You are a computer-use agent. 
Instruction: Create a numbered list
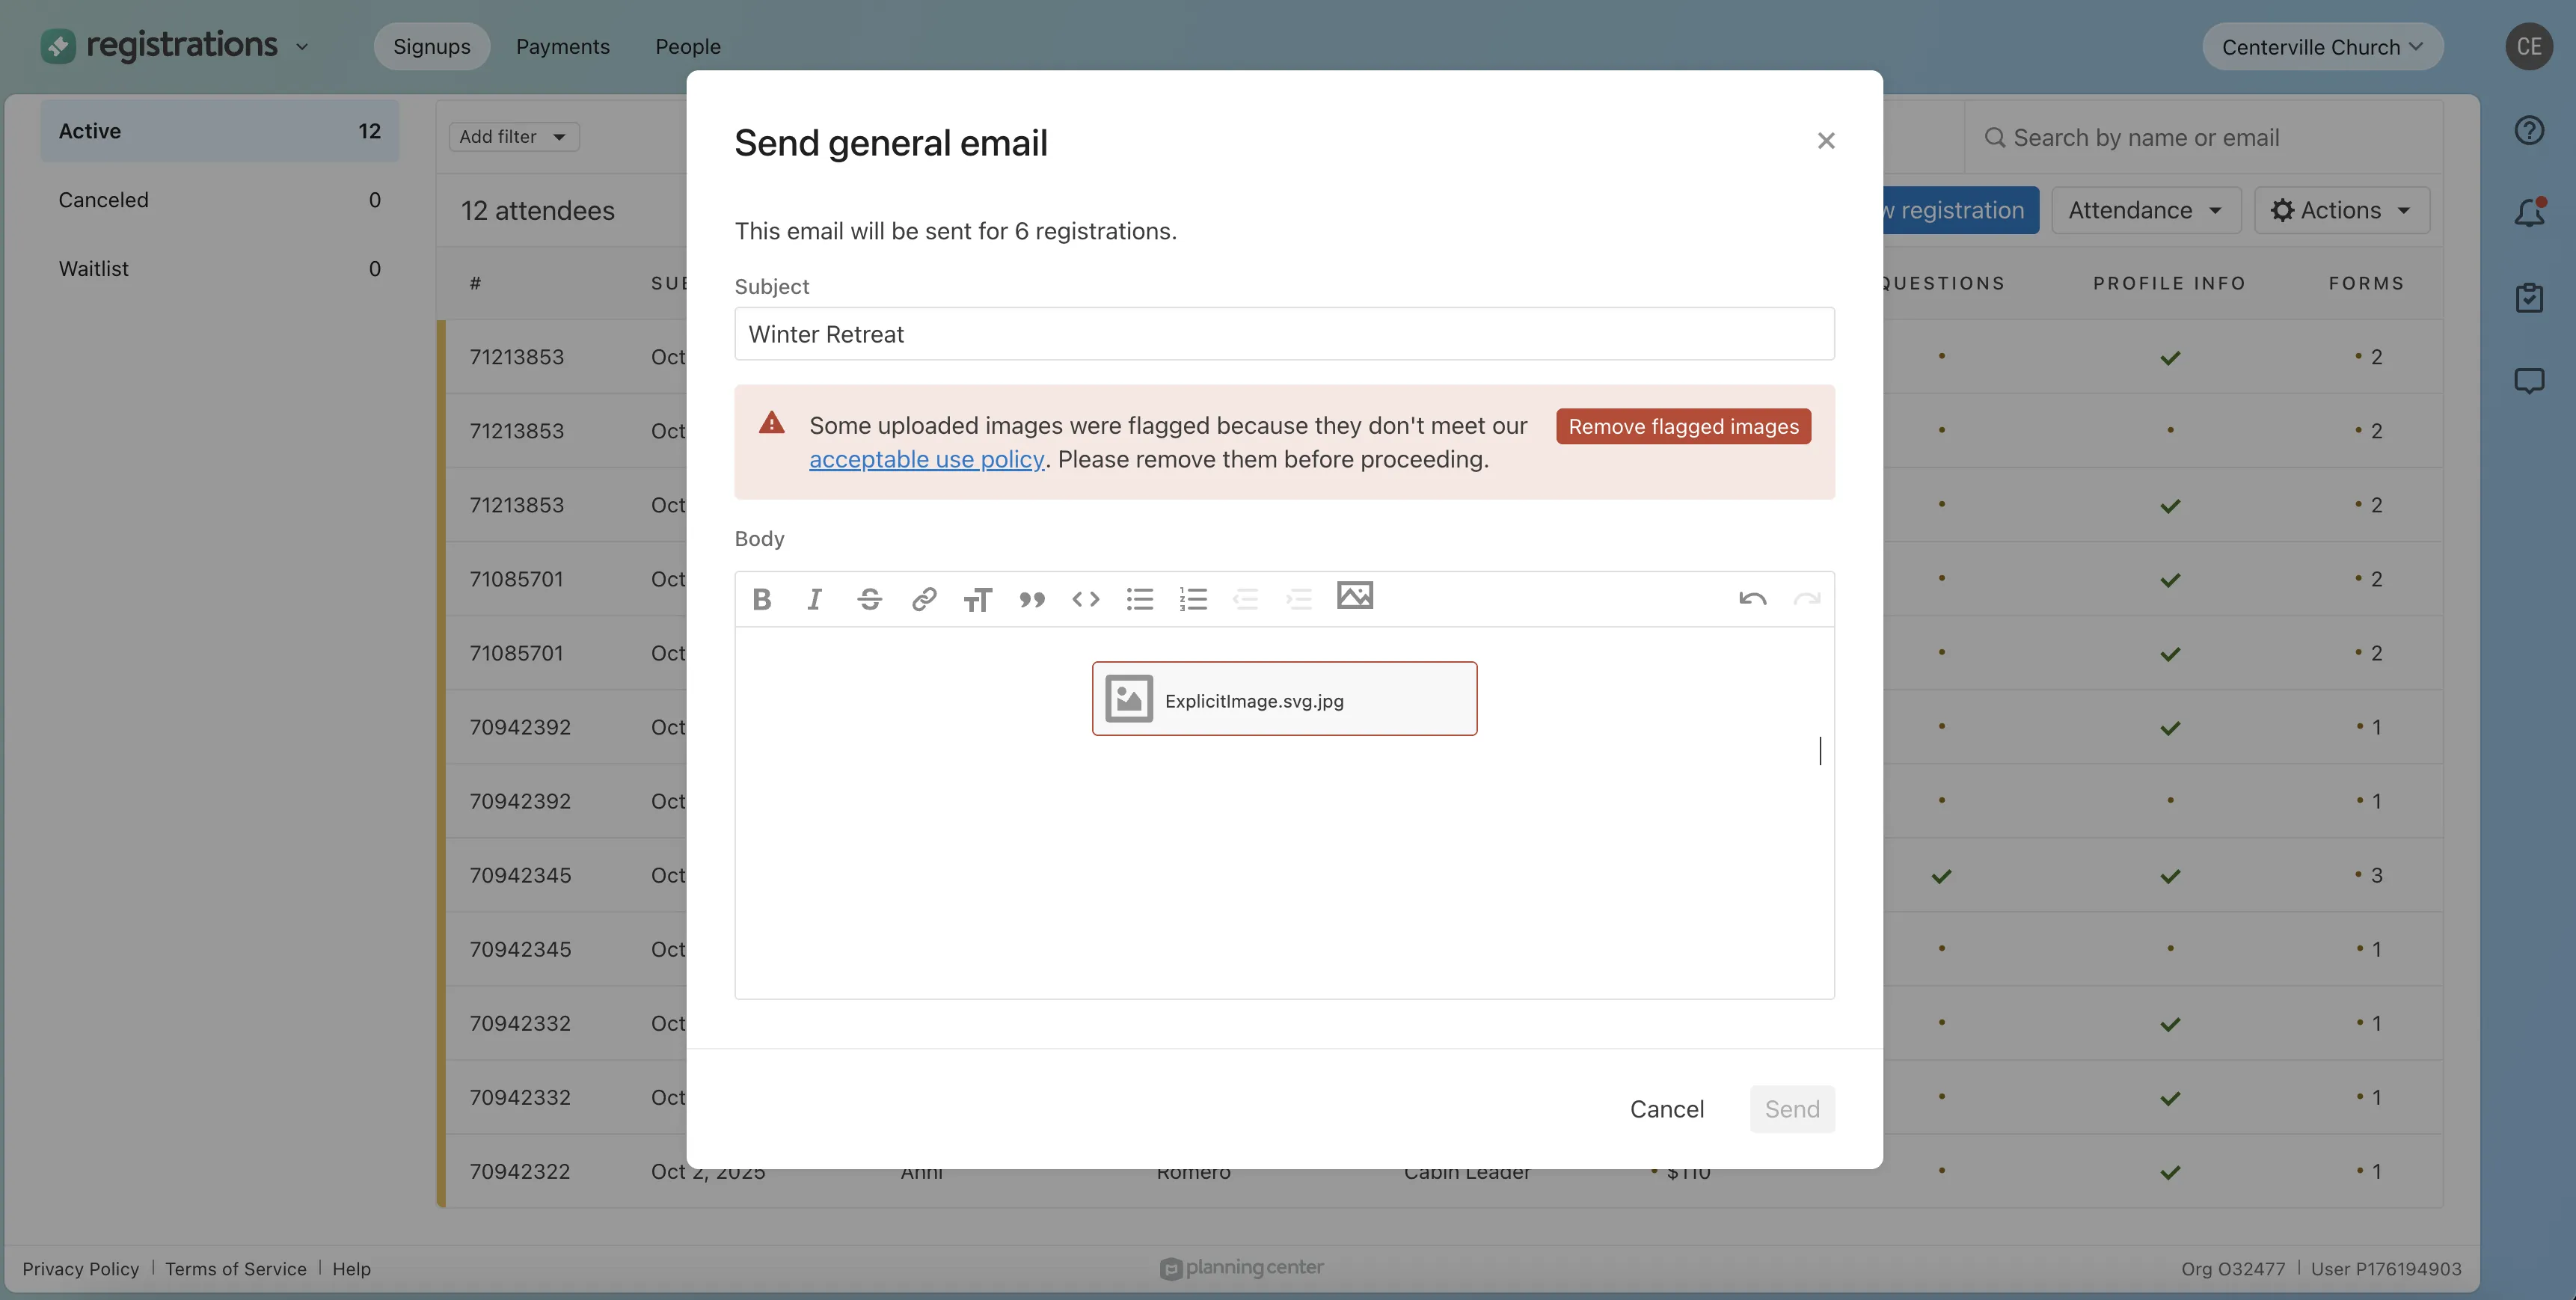tap(1193, 598)
